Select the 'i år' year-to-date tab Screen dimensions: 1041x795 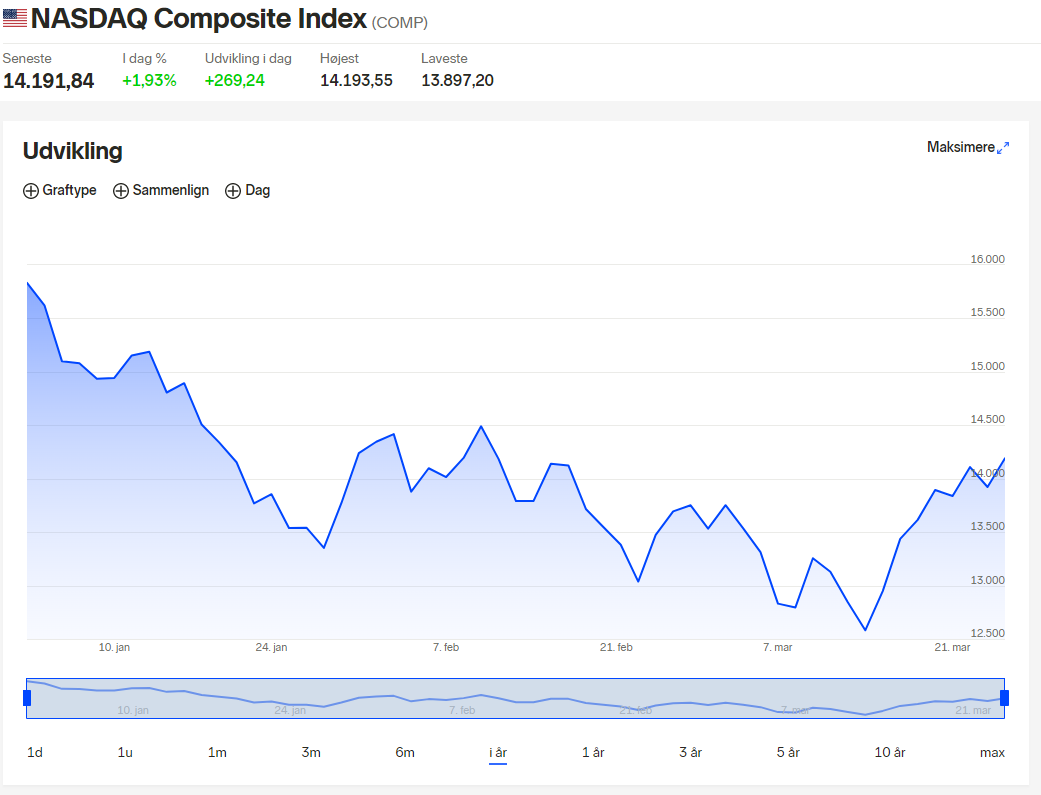point(498,752)
